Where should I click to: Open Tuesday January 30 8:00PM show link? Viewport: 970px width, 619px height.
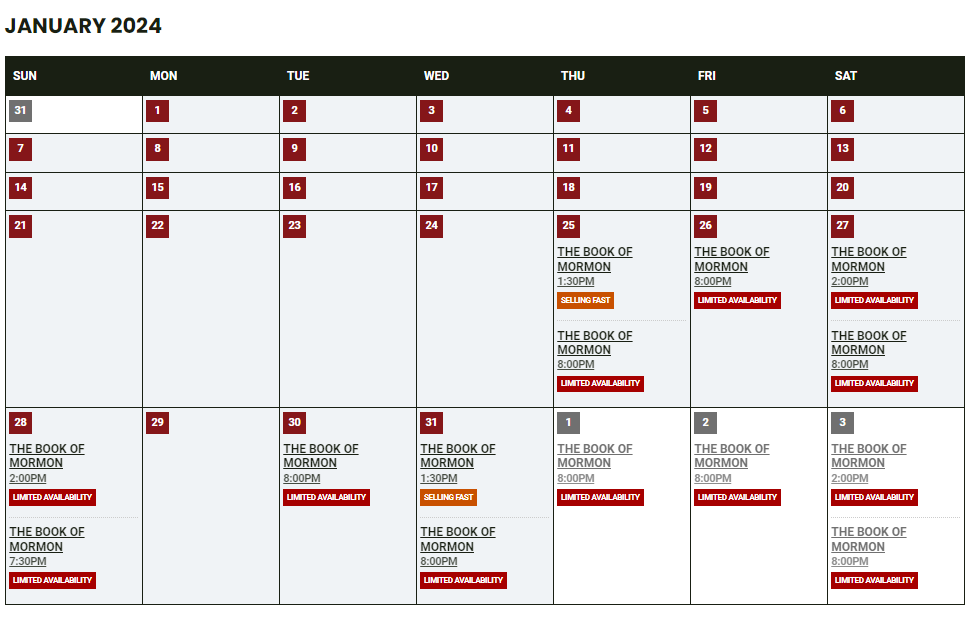(320, 456)
